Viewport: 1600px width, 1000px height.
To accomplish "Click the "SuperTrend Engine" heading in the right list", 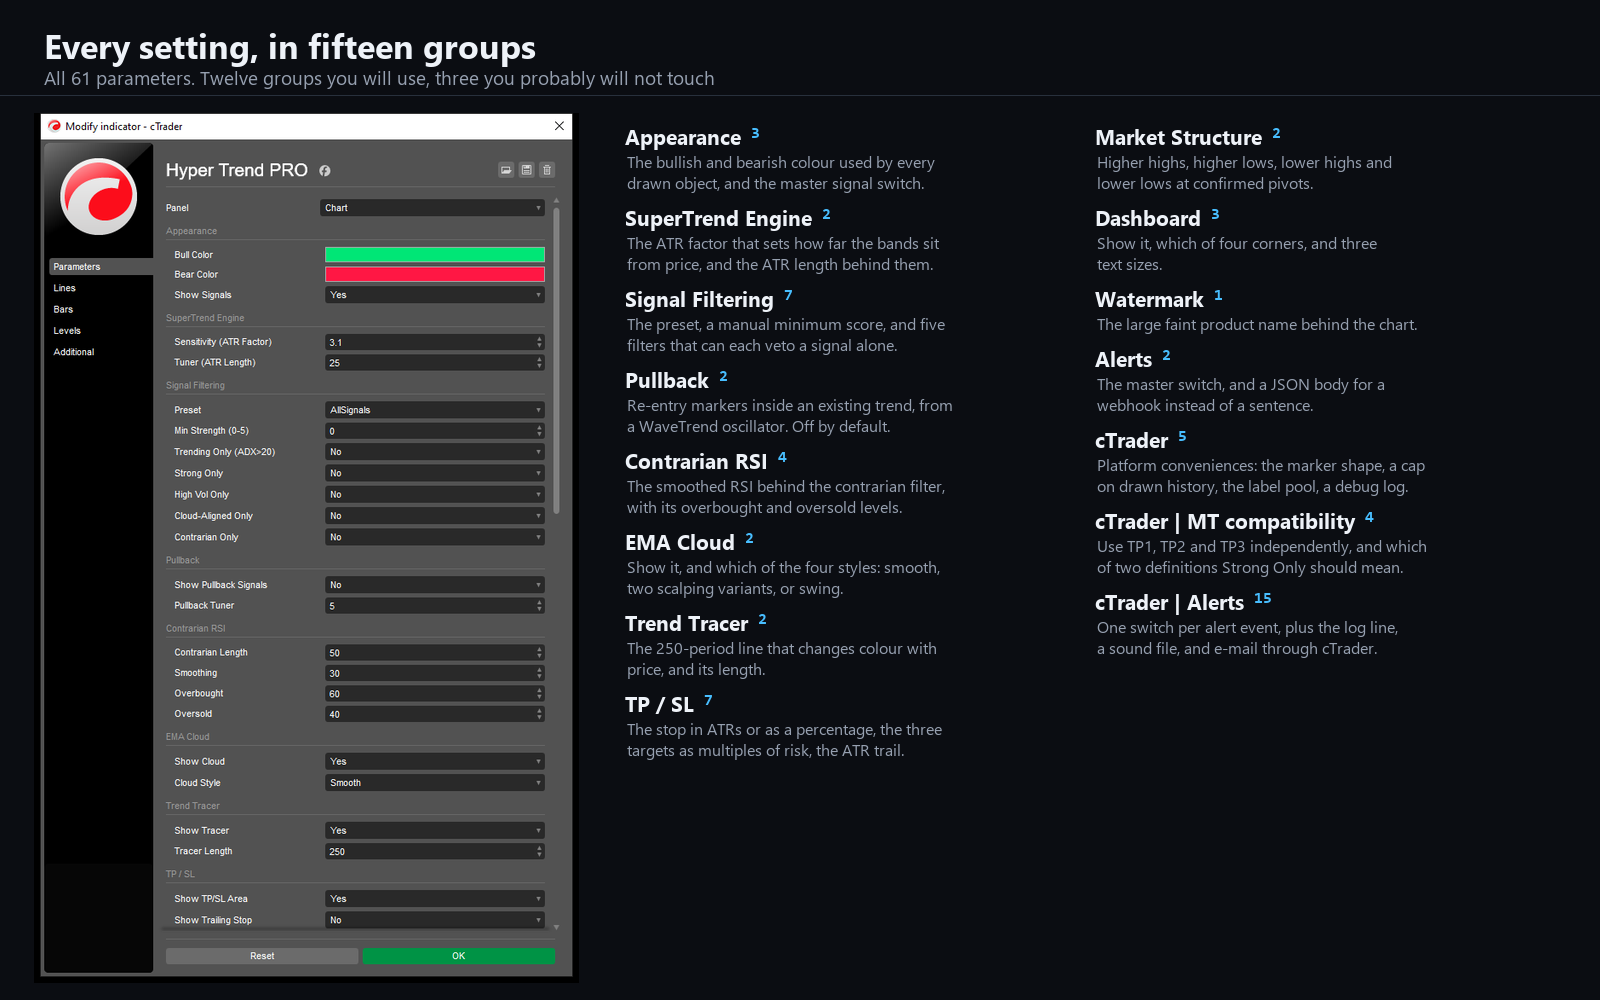I will [718, 219].
